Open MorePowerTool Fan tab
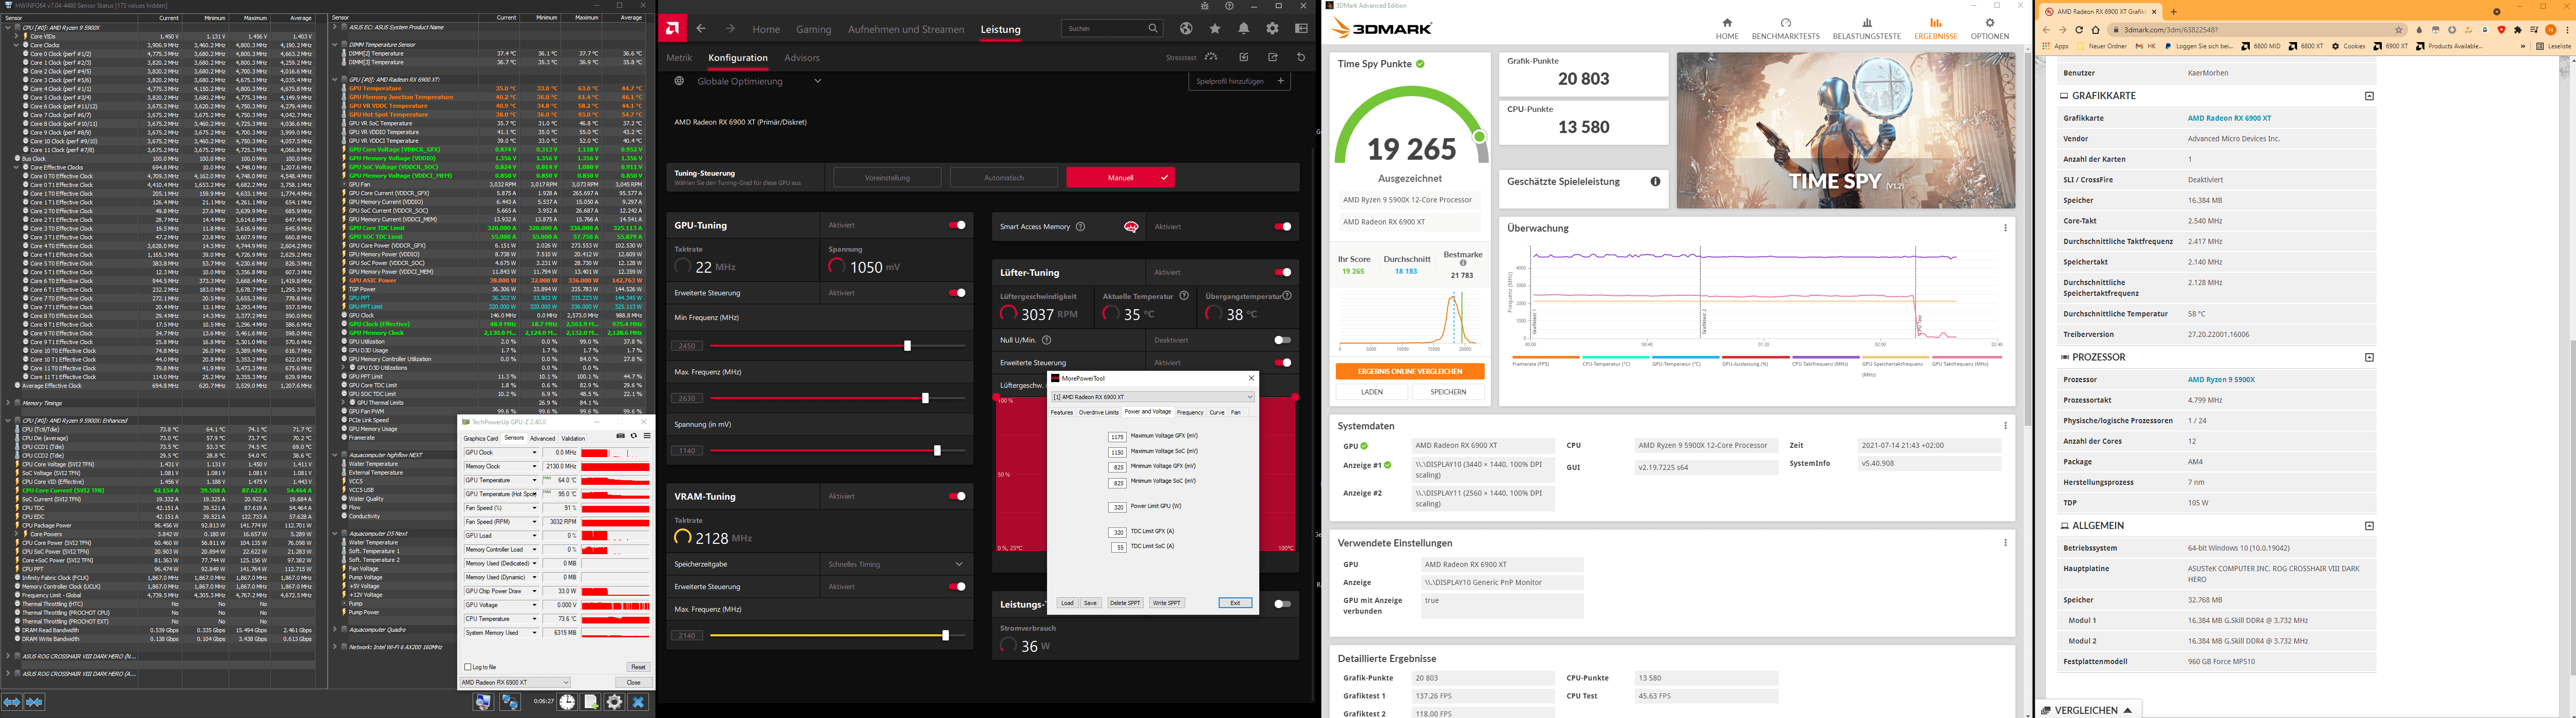The height and width of the screenshot is (718, 2576). pos(1236,412)
